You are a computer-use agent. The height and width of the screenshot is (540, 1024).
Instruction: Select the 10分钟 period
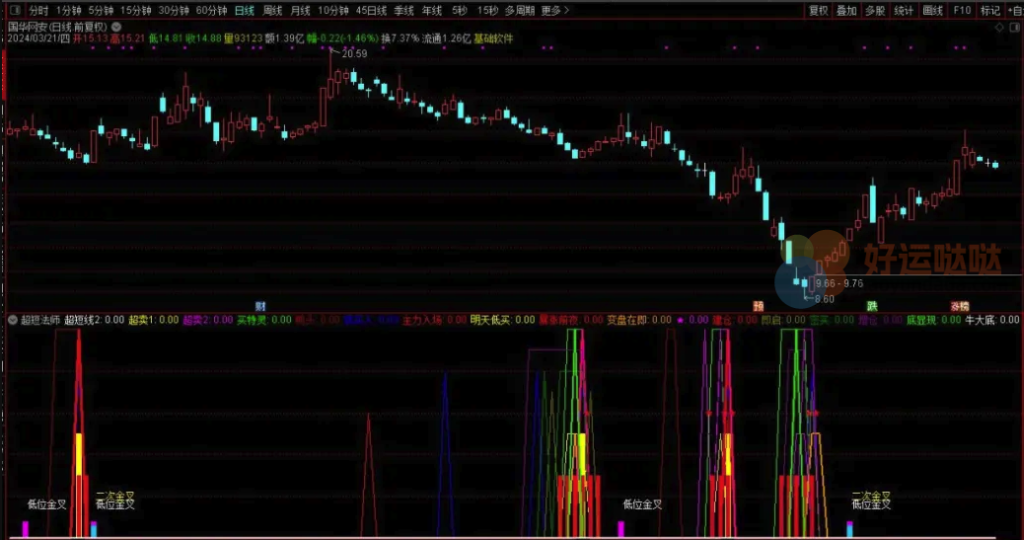[x=333, y=10]
